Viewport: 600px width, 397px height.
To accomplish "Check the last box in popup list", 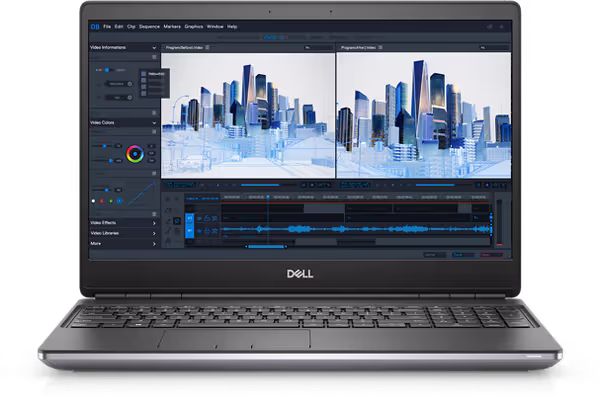I will pos(144,93).
